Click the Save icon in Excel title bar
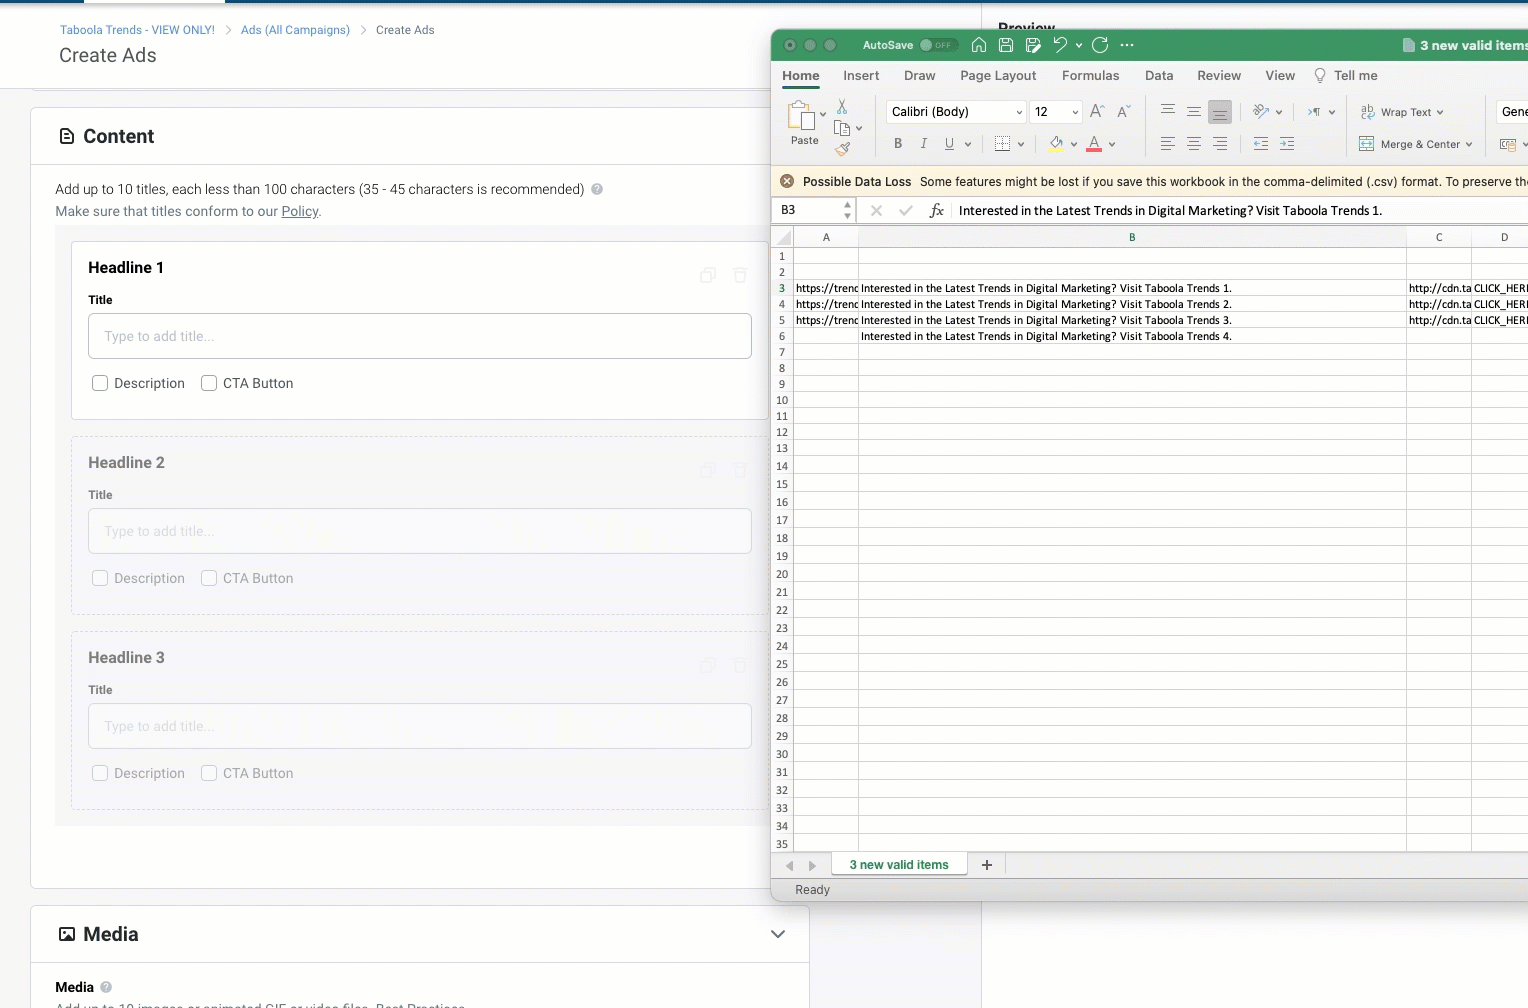 tap(1006, 45)
